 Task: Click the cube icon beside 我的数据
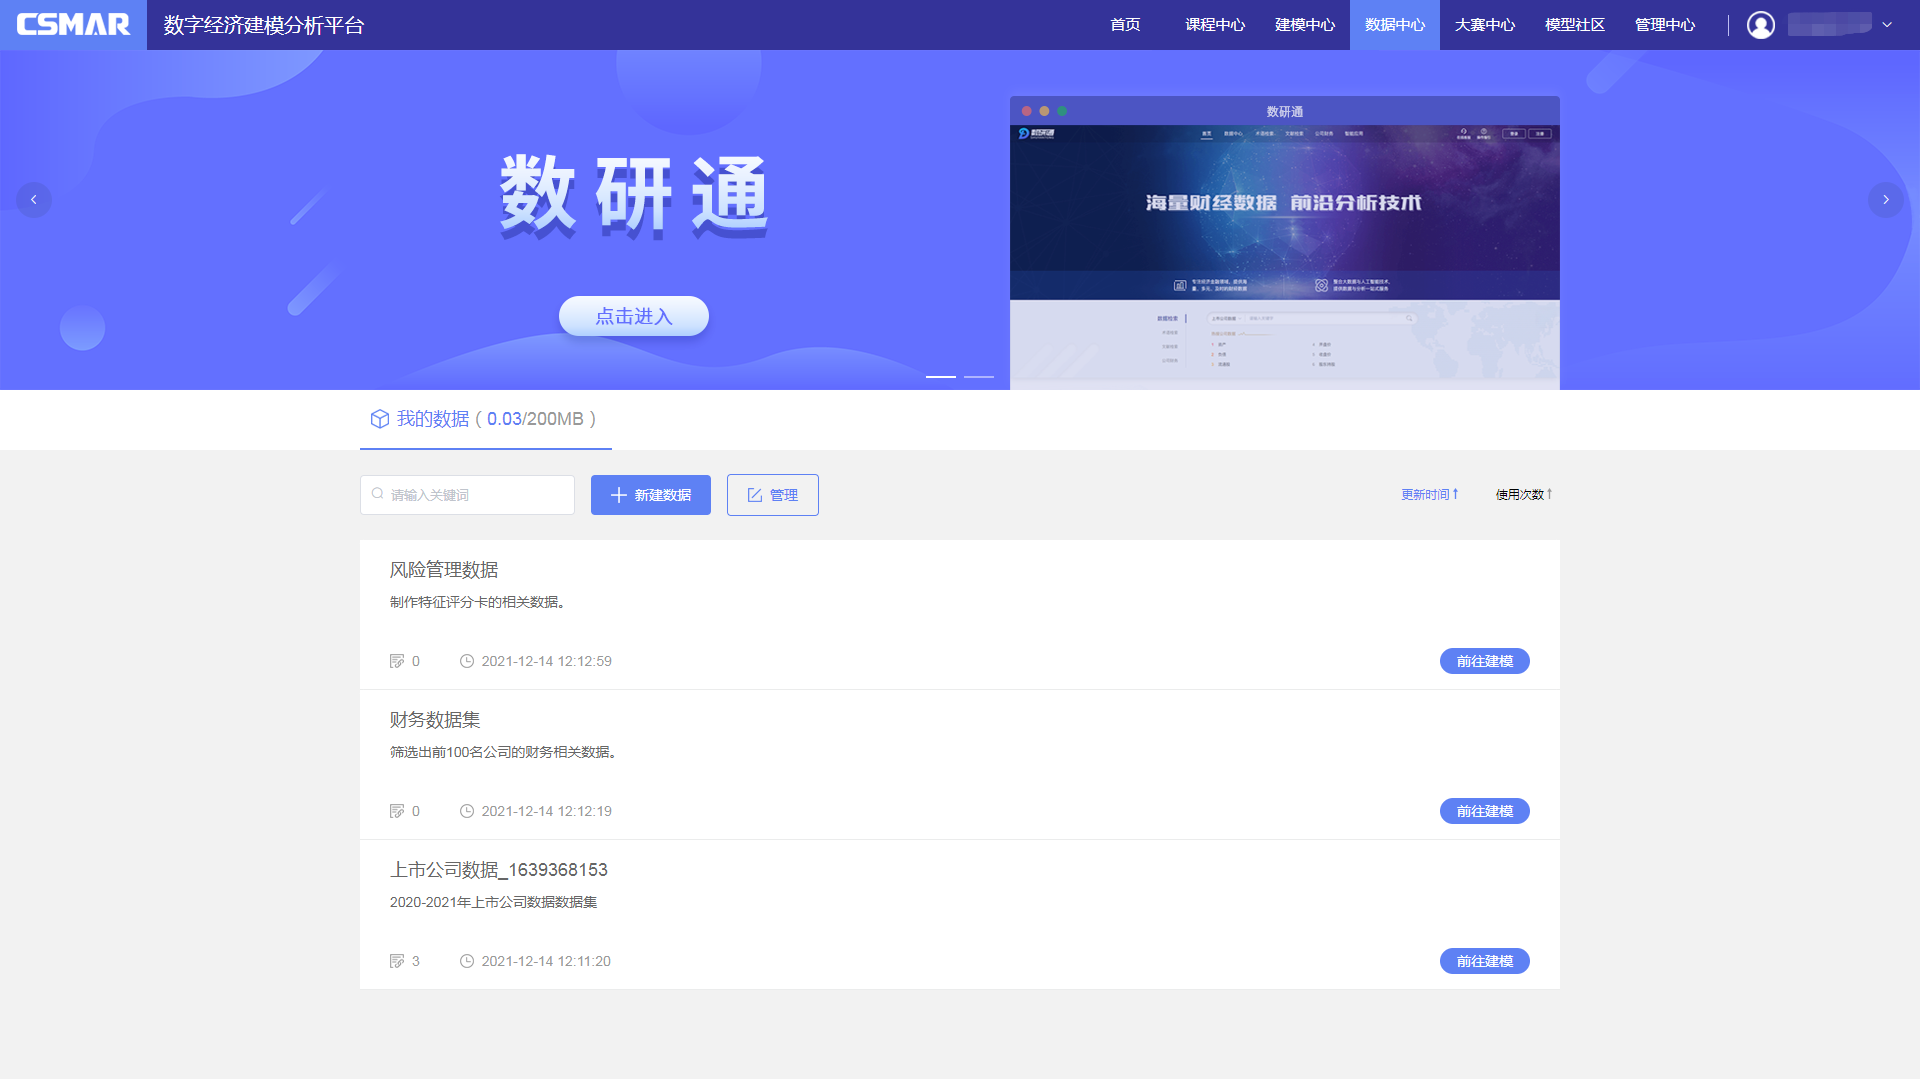(379, 419)
